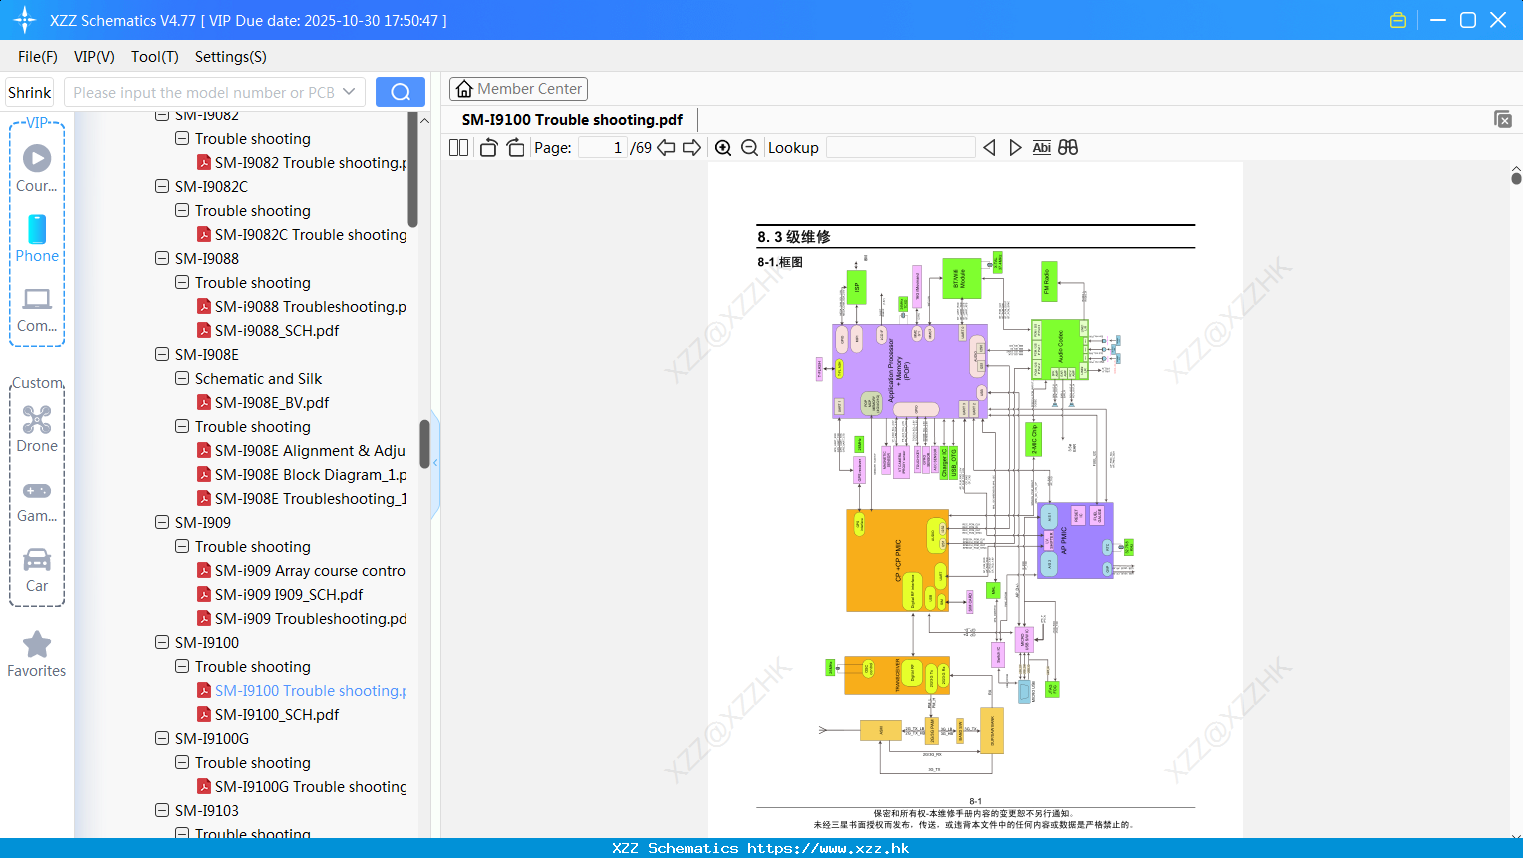The height and width of the screenshot is (858, 1523).
Task: Select the Computer category icon
Action: coord(37,298)
